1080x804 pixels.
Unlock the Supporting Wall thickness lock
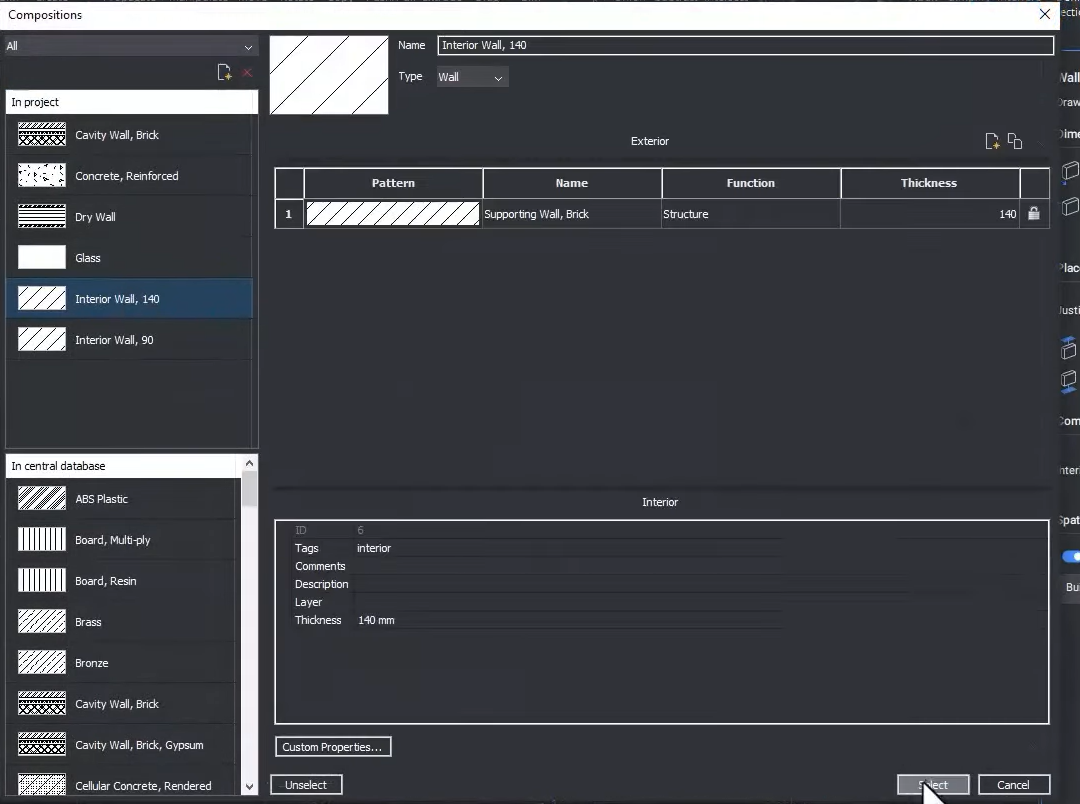pos(1034,213)
